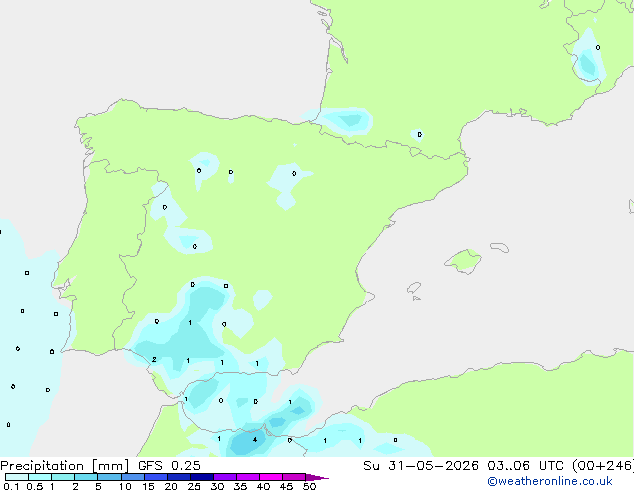634x490 pixels.
Task: Select the 20–25 mm legend swatch
Action: [178, 477]
